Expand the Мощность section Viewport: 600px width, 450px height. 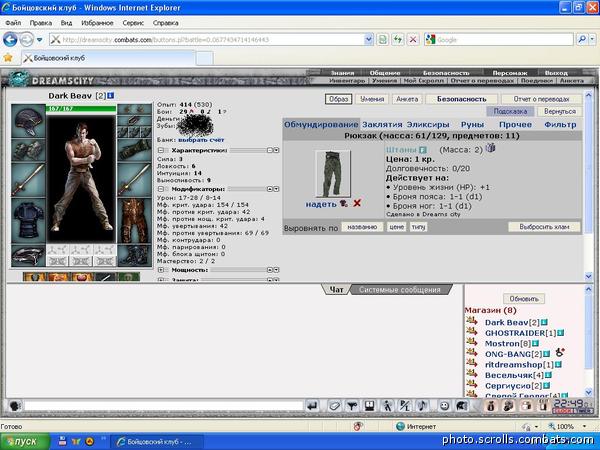click(161, 270)
